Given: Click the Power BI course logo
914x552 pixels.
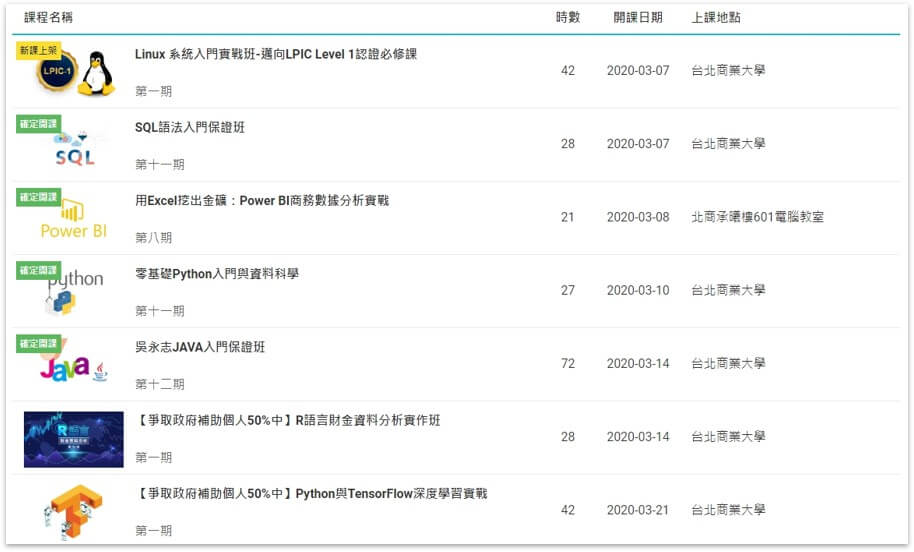Looking at the screenshot, I should pos(73,222).
